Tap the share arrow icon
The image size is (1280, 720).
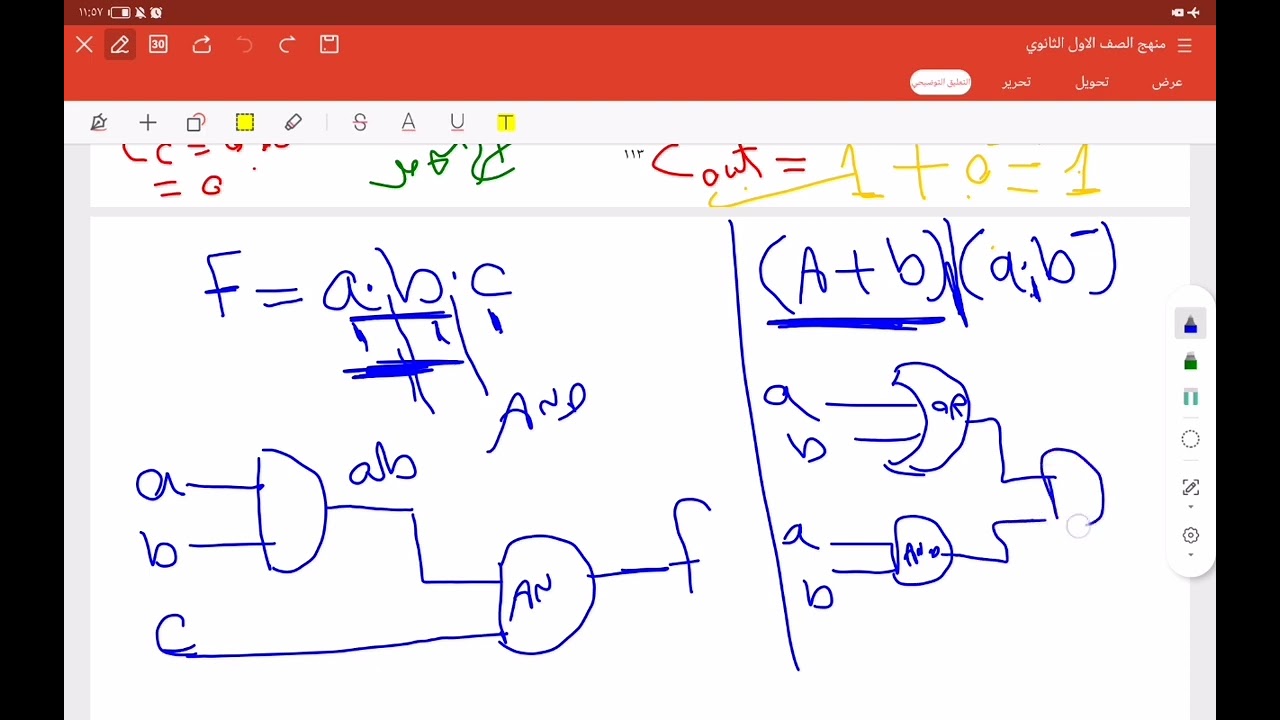202,44
